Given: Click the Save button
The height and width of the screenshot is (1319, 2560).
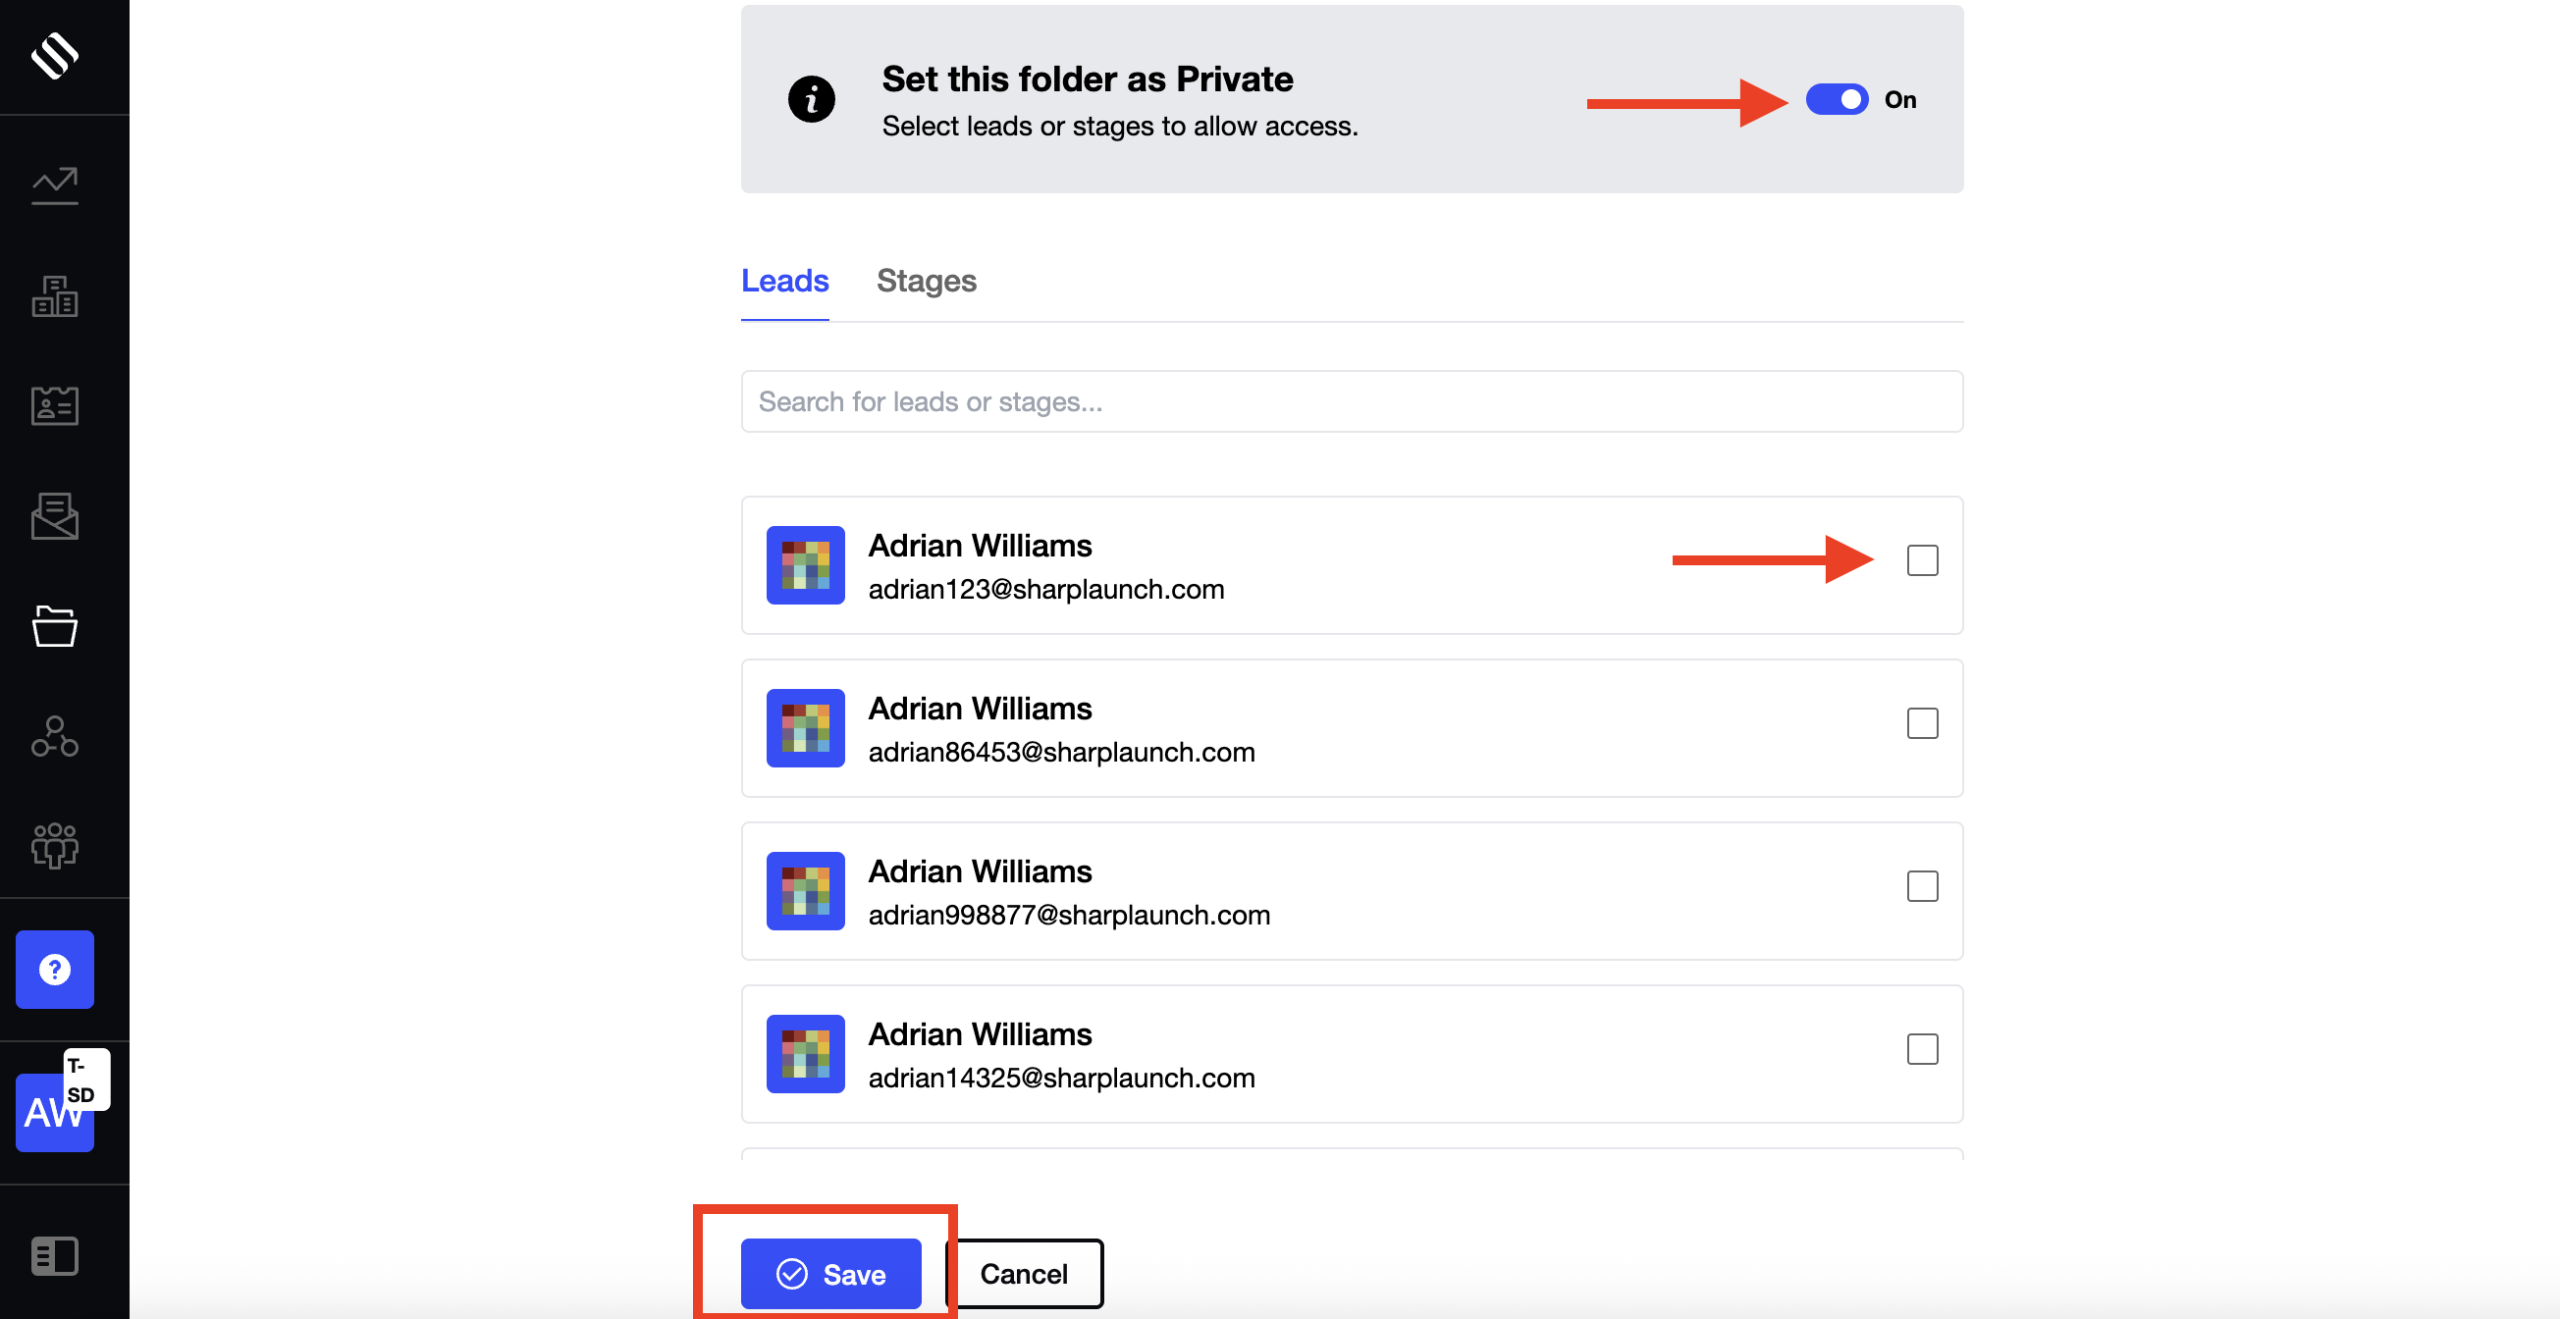Looking at the screenshot, I should pos(830,1274).
